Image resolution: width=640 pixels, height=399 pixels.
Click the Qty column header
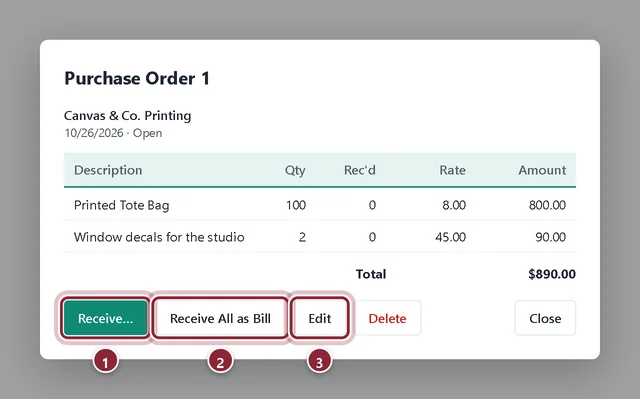[295, 170]
